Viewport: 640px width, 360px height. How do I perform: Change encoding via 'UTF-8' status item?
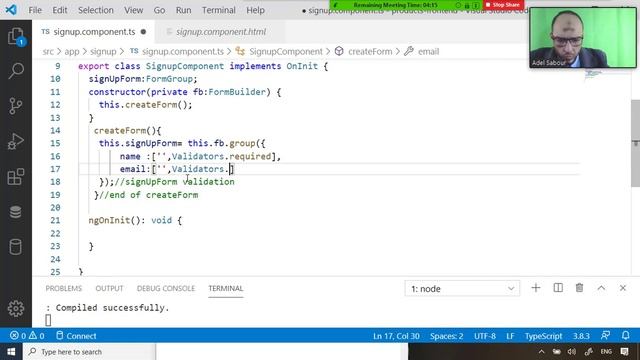485,336
